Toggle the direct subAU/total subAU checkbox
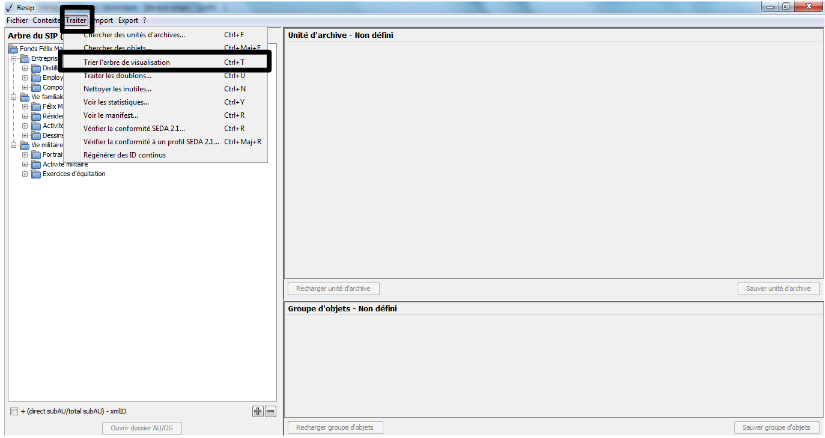 pos(13,411)
